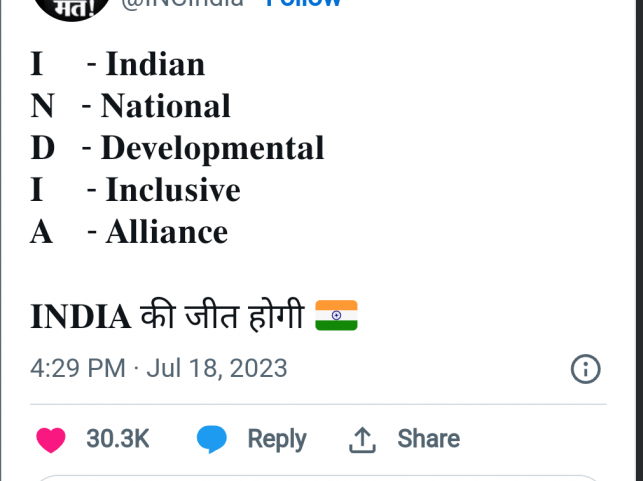Viewport: 643px width, 481px height.
Task: Click the "D - Developmental" tweet line
Action: click(177, 148)
